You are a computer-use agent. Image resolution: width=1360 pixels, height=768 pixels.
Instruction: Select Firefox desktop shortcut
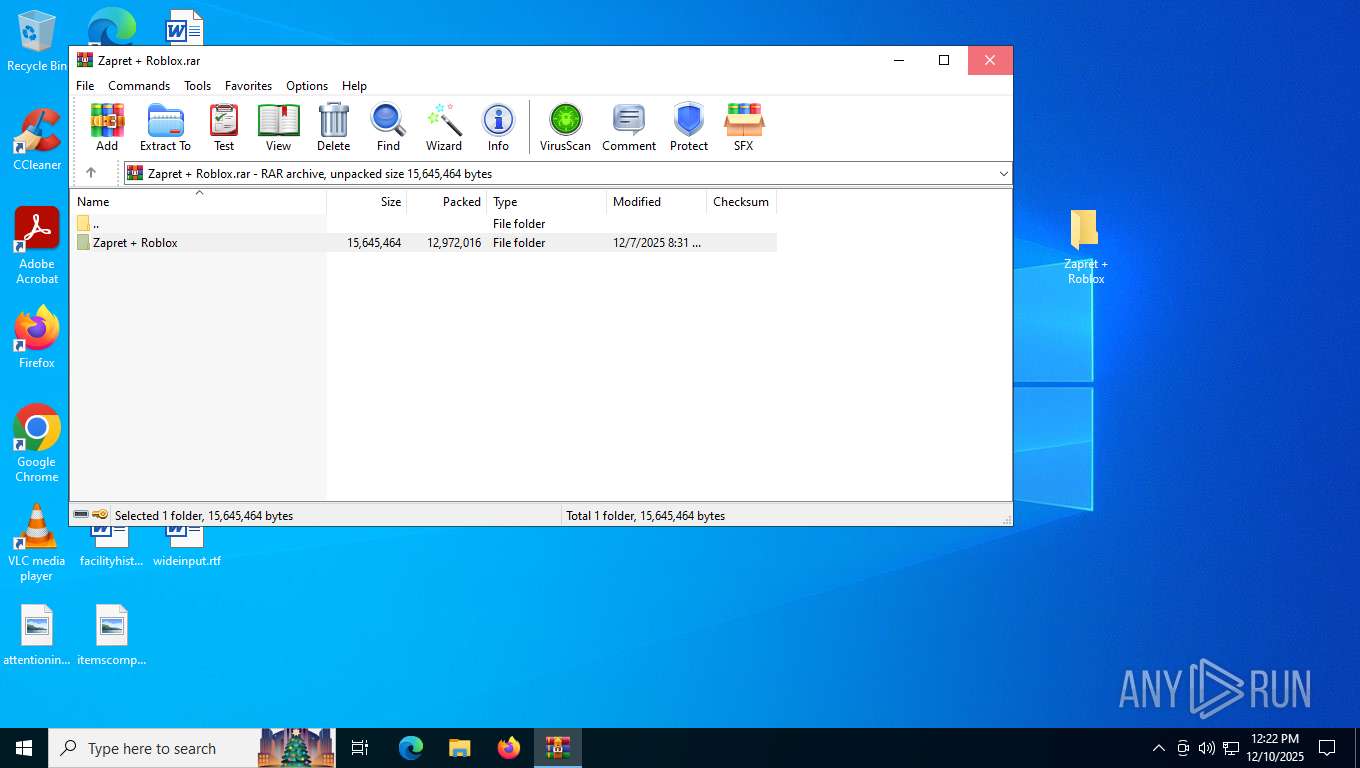click(37, 338)
